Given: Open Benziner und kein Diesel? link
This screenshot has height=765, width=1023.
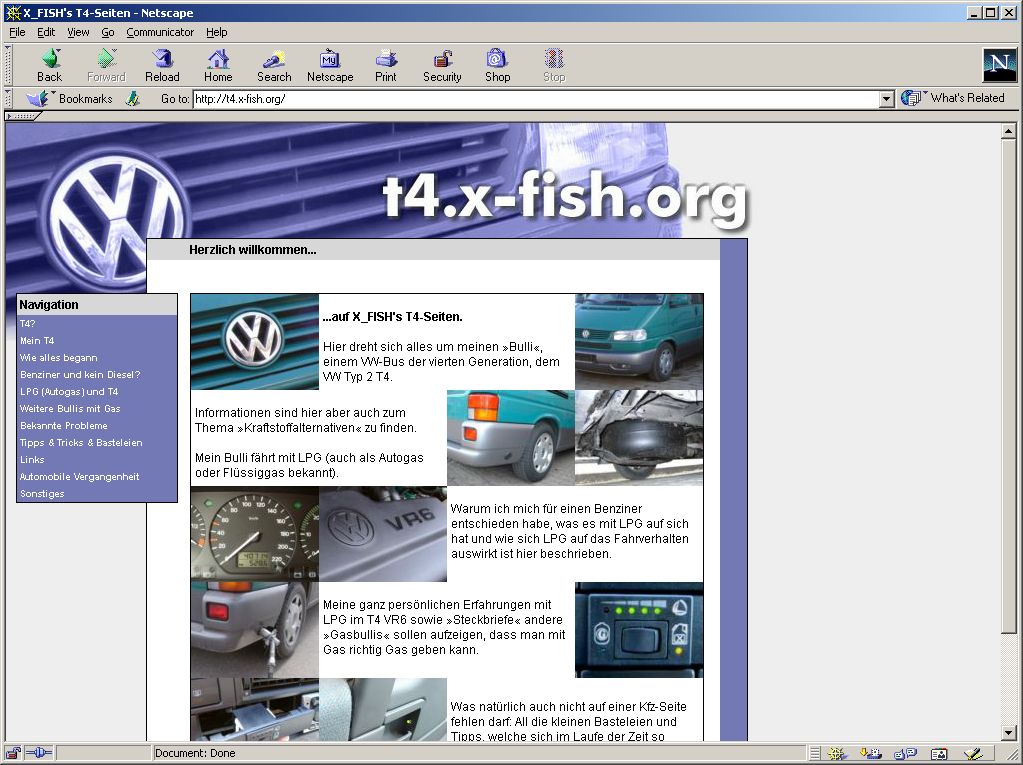Looking at the screenshot, I should (x=80, y=374).
